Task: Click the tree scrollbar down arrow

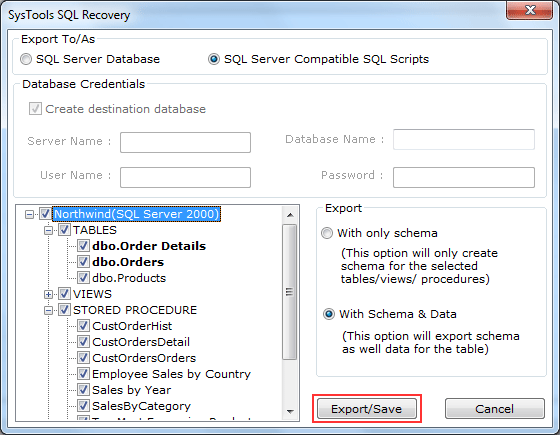Action: click(290, 412)
